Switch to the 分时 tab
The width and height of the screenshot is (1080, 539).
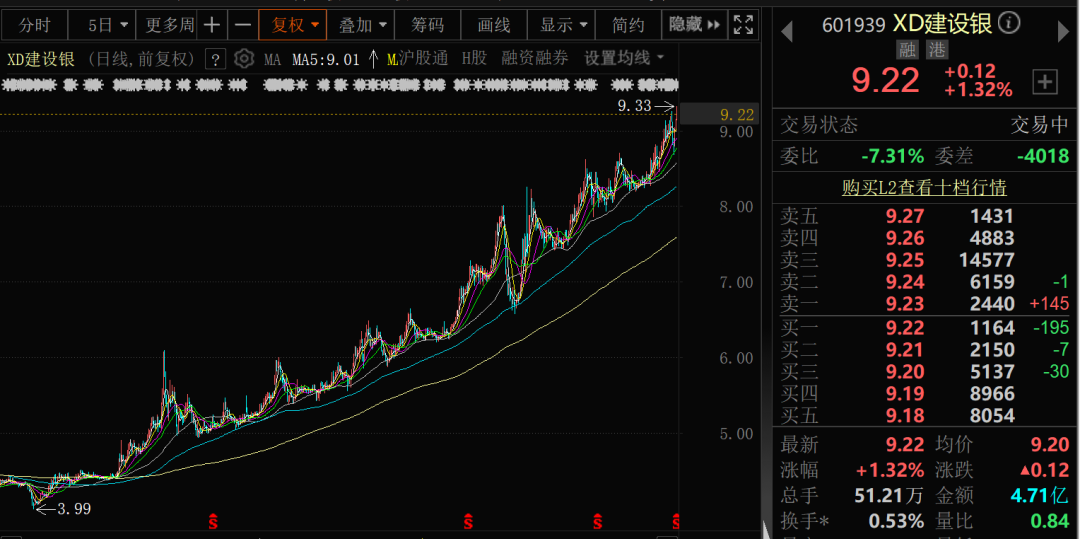pos(35,25)
